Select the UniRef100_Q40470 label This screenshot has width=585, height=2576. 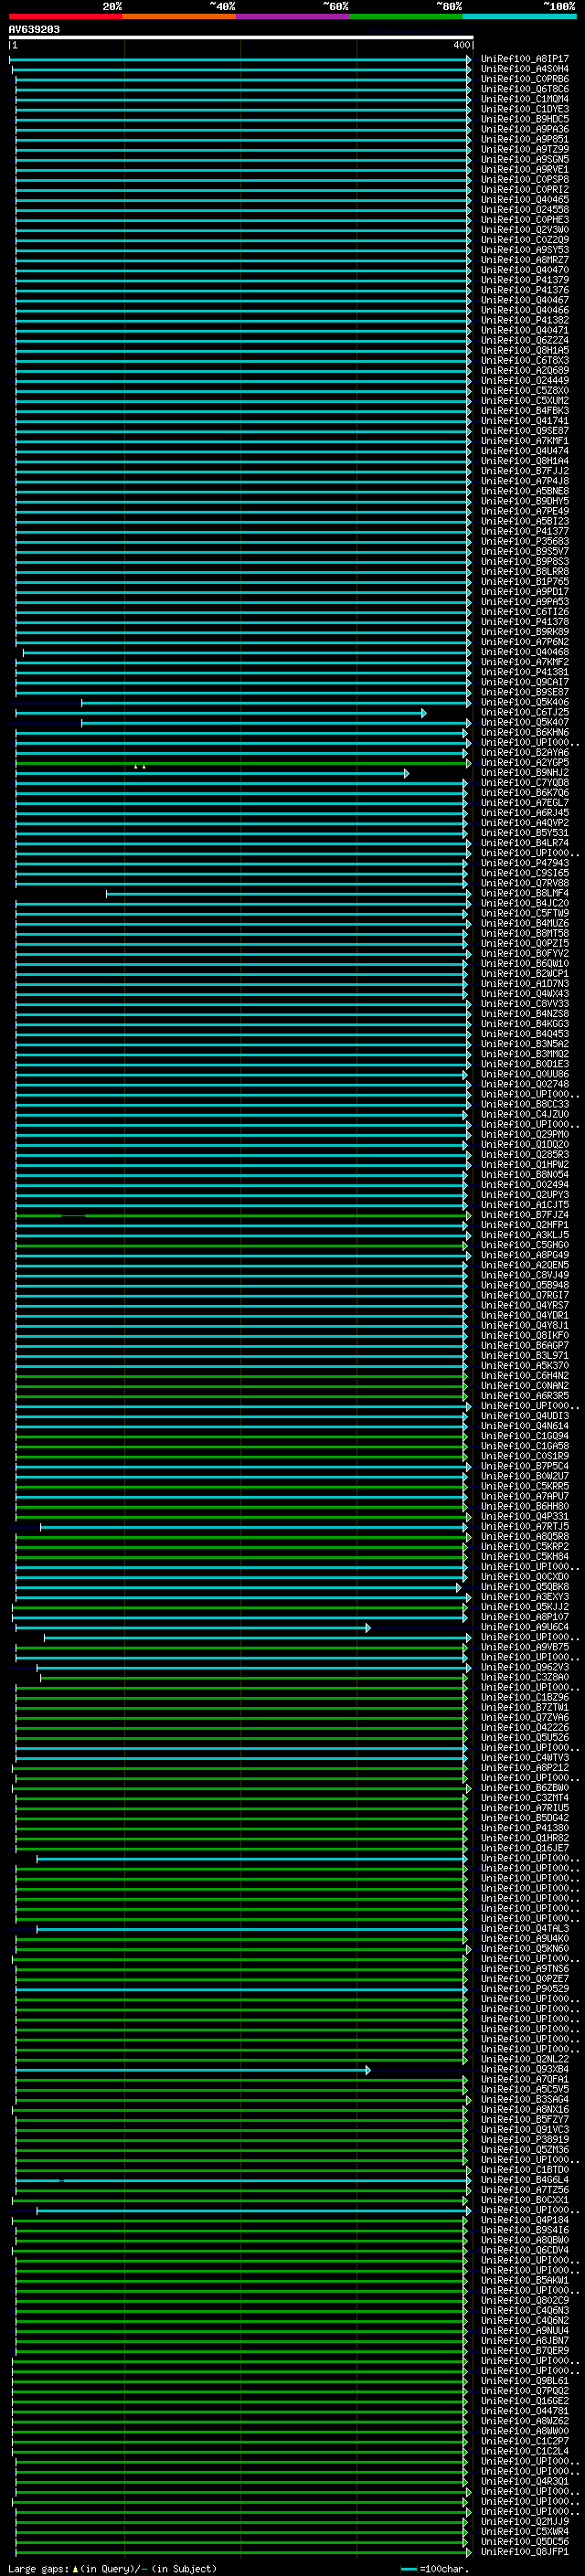pyautogui.click(x=525, y=270)
